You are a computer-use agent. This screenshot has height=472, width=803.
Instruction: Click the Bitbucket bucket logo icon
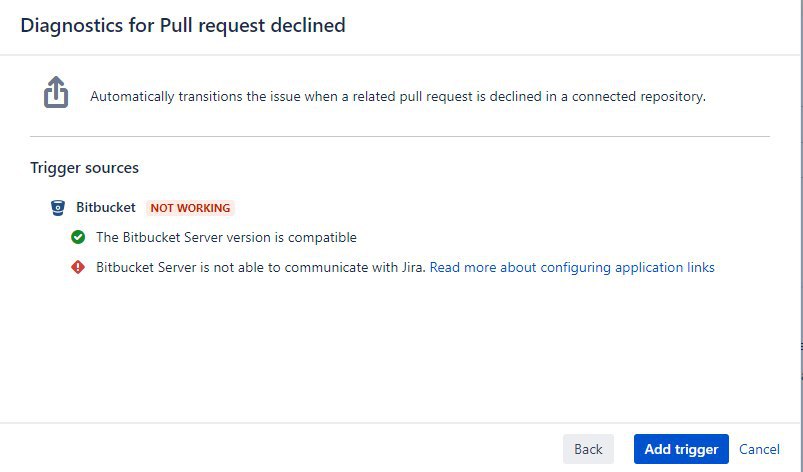coord(58,208)
